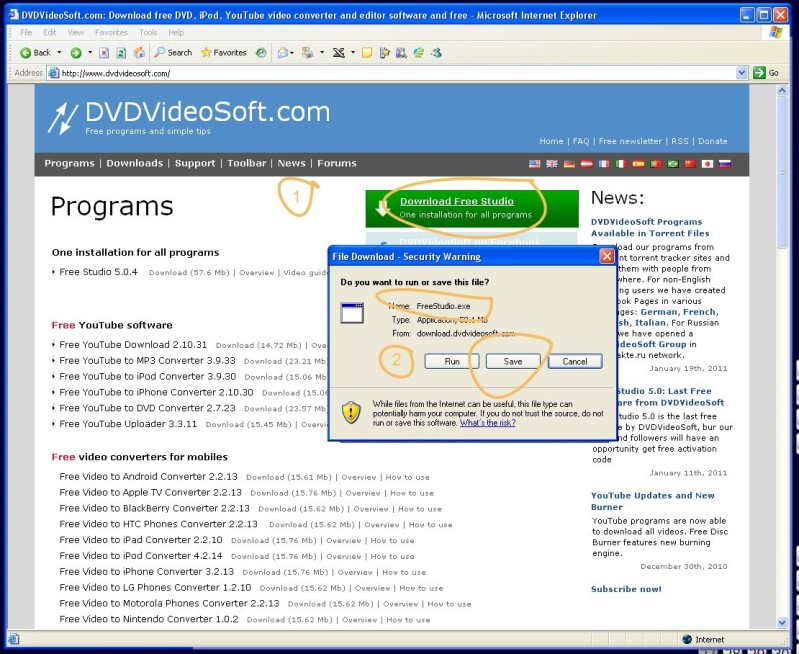
Task: Click the Download Free Studio link
Action: click(x=457, y=201)
